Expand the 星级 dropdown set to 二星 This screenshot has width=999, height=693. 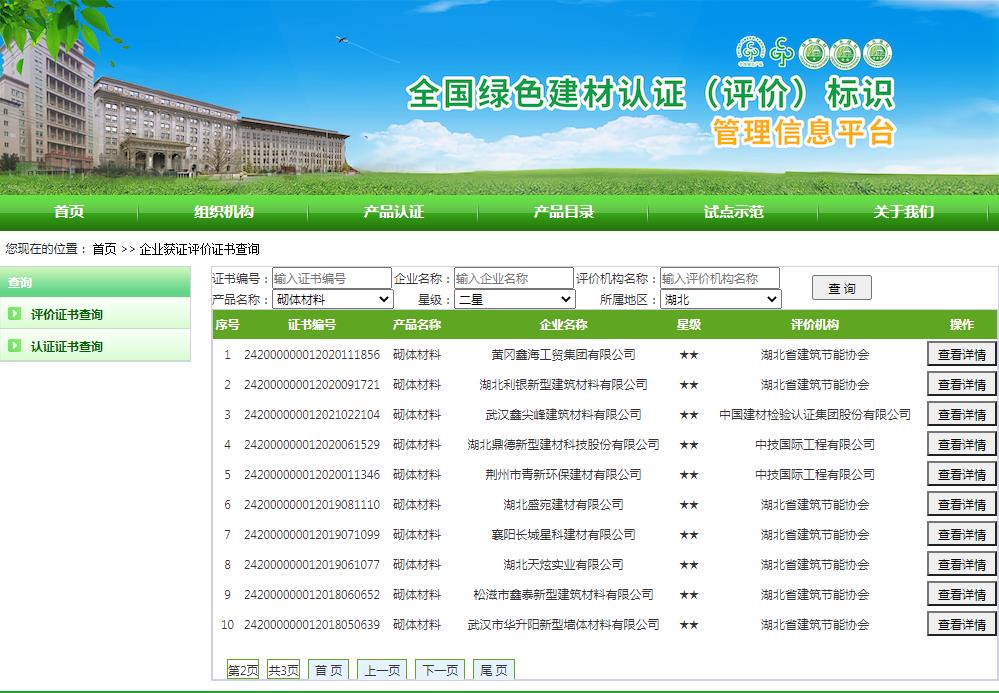515,299
